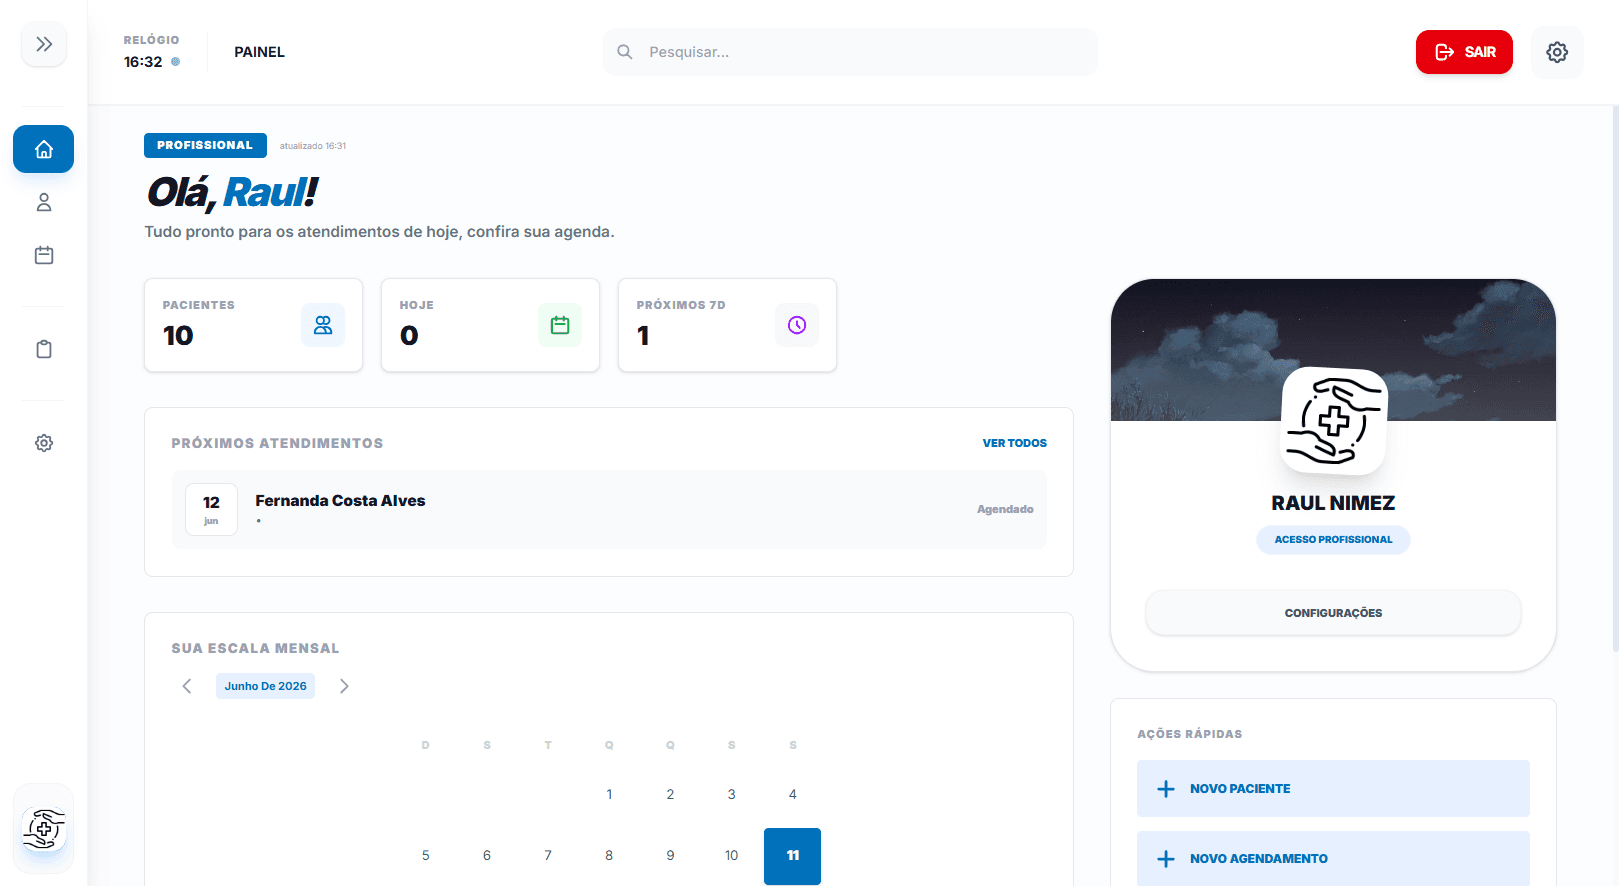The height and width of the screenshot is (886, 1619).
Task: Click the 16:32 clock display
Action: 143,62
